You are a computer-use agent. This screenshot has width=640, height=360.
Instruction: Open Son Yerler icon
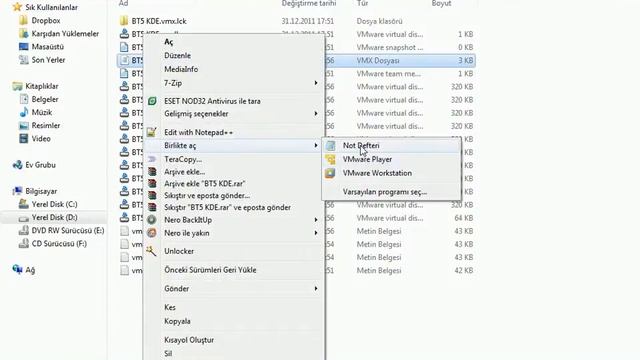tap(24, 60)
